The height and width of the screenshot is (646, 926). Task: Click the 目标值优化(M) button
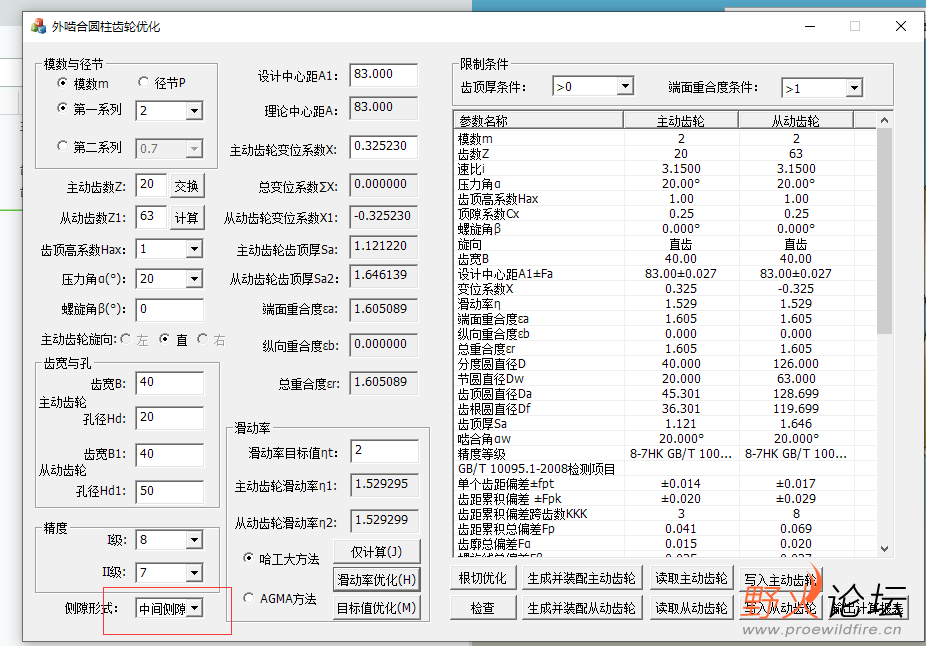pyautogui.click(x=377, y=608)
